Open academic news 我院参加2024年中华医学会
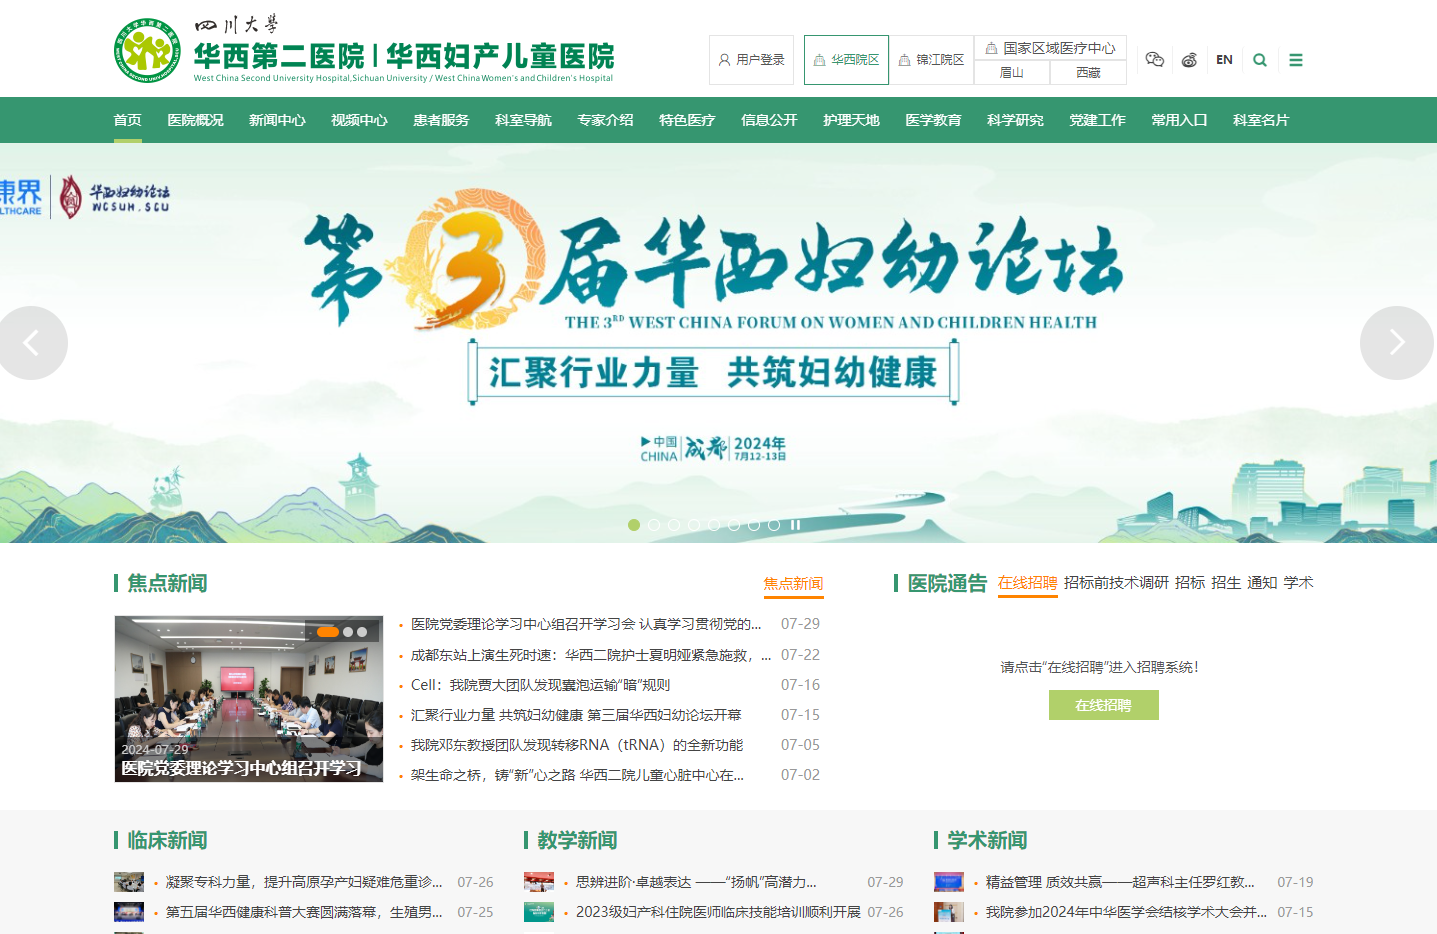1437x934 pixels. click(1126, 912)
